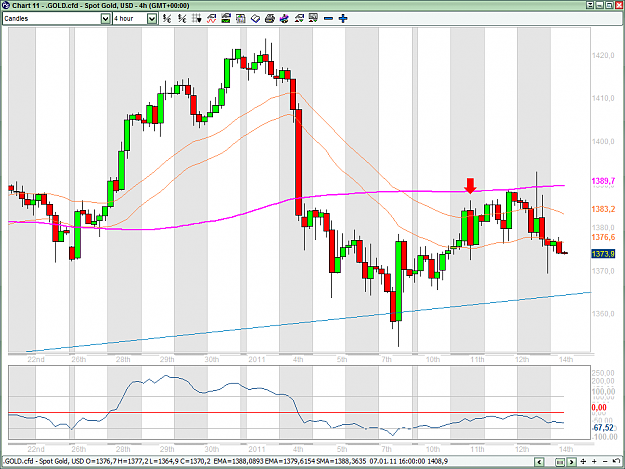Click the bottom scrollbar thumb

560,461
